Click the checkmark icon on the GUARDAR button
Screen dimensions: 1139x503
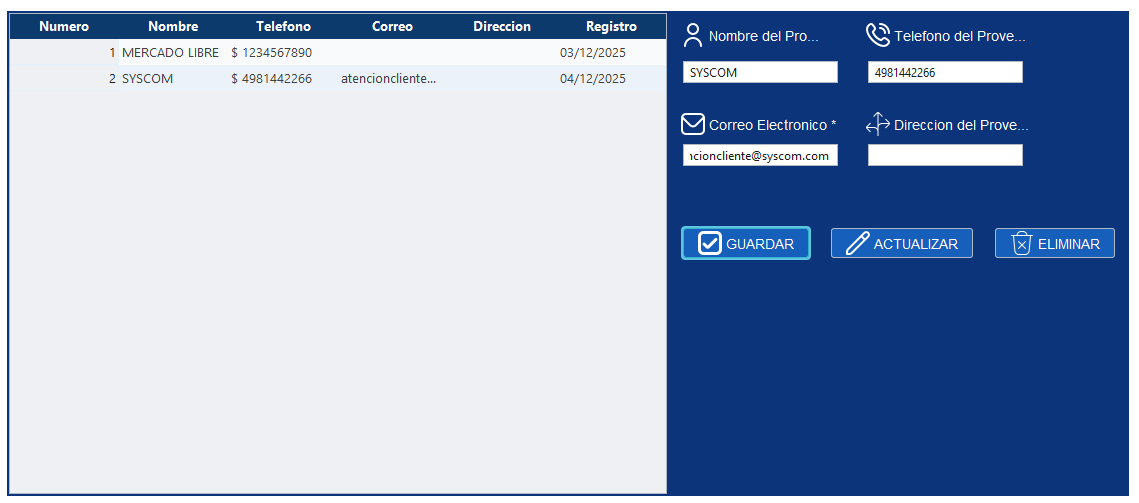click(709, 243)
